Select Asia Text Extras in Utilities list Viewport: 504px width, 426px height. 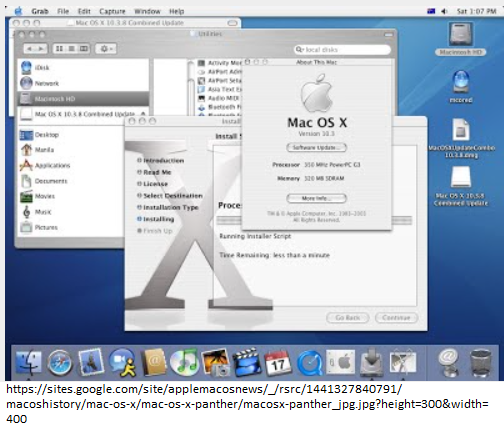[x=219, y=89]
